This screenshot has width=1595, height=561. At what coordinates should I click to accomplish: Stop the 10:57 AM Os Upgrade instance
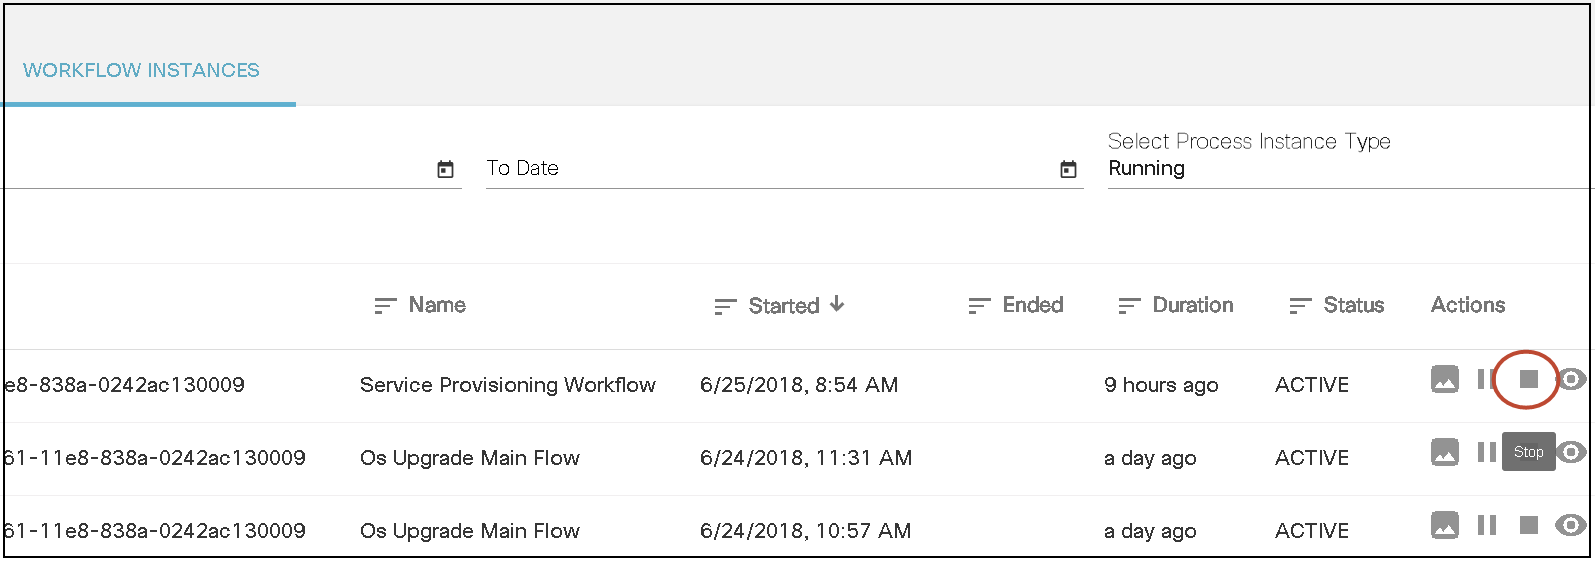tap(1528, 525)
